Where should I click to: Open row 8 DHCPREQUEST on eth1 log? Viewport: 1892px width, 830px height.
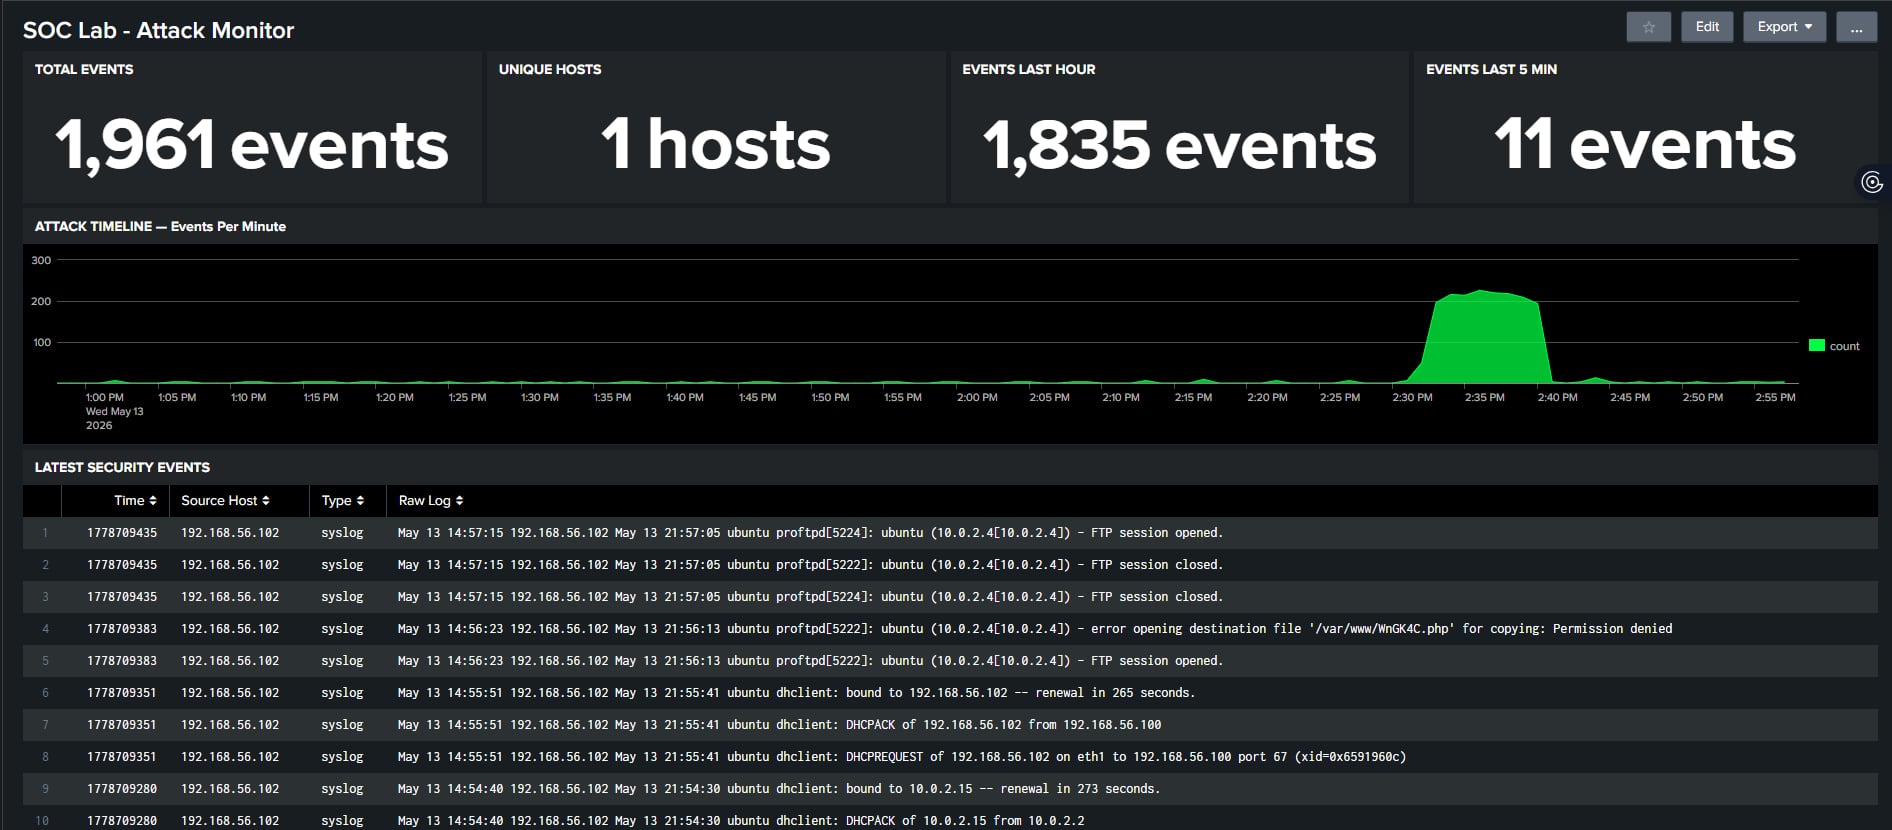(x=901, y=757)
